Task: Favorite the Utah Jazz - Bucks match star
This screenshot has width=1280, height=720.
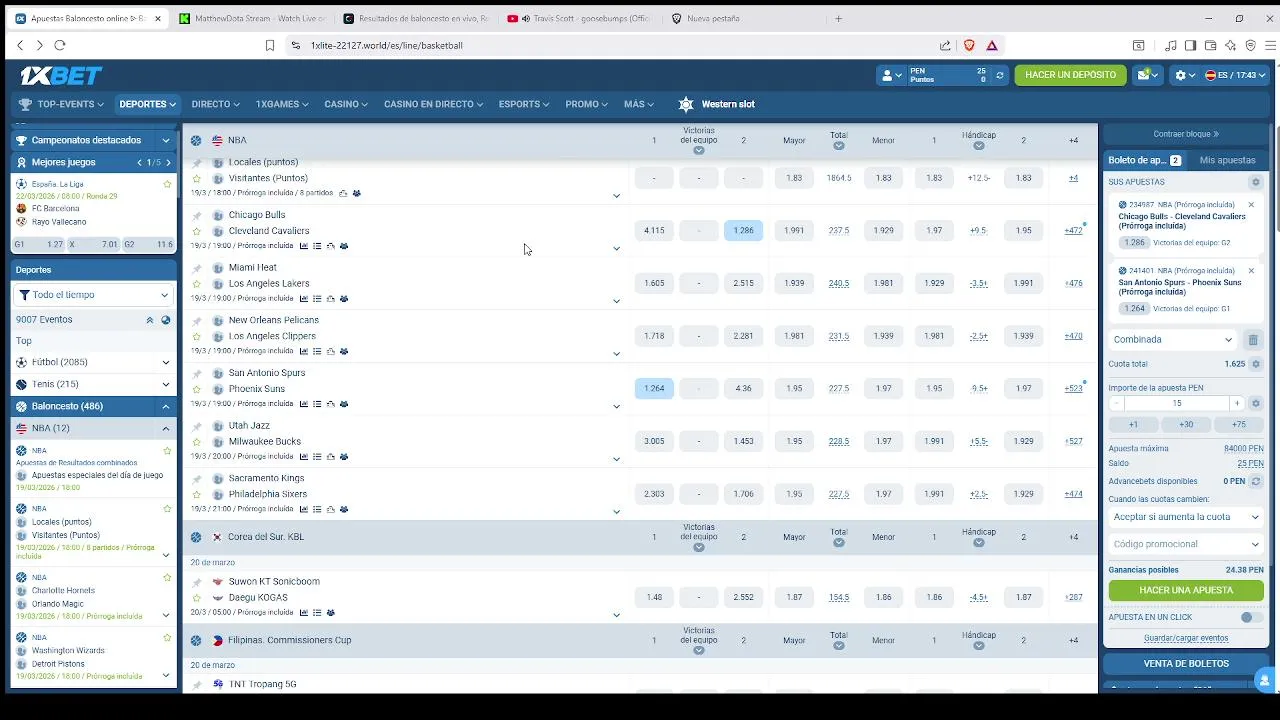Action: click(x=197, y=442)
